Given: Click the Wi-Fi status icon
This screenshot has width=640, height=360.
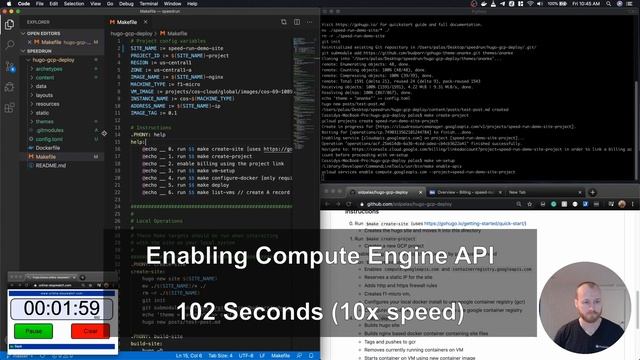Looking at the screenshot, I should pyautogui.click(x=530, y=4).
